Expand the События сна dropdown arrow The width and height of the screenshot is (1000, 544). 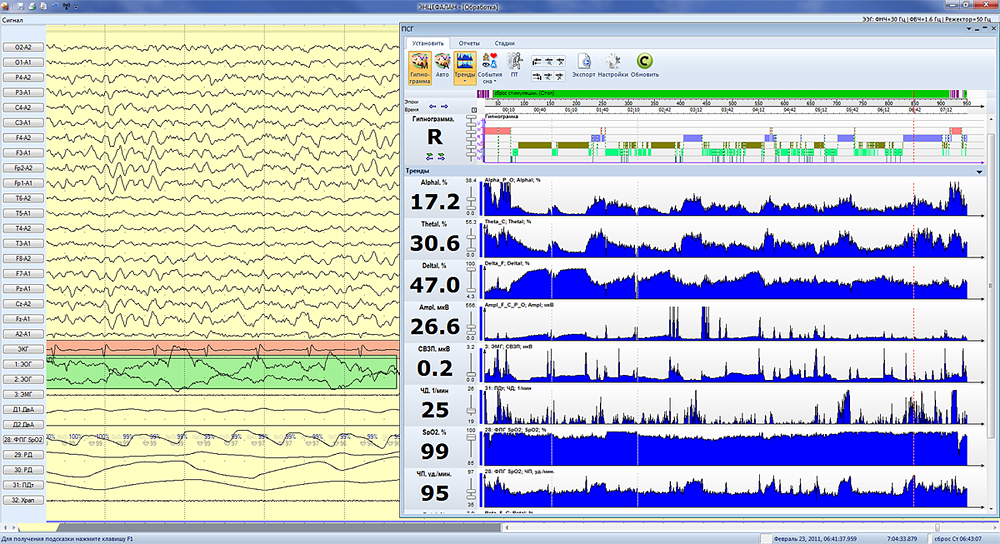(495, 82)
